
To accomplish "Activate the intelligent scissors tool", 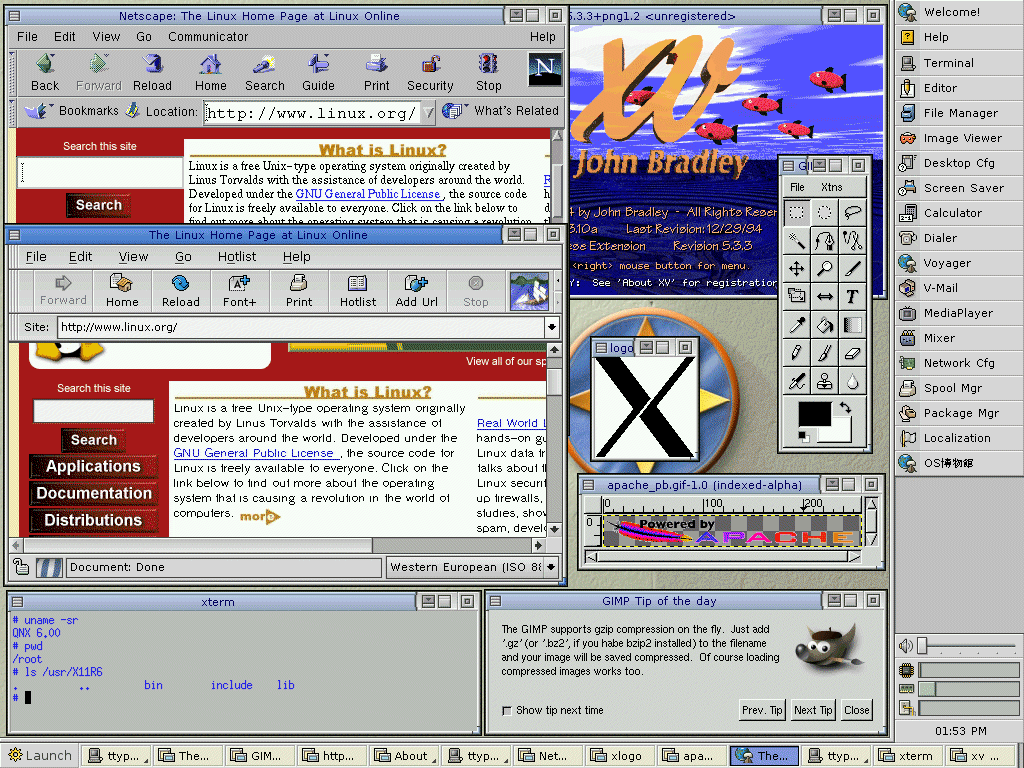I will pyautogui.click(x=852, y=240).
